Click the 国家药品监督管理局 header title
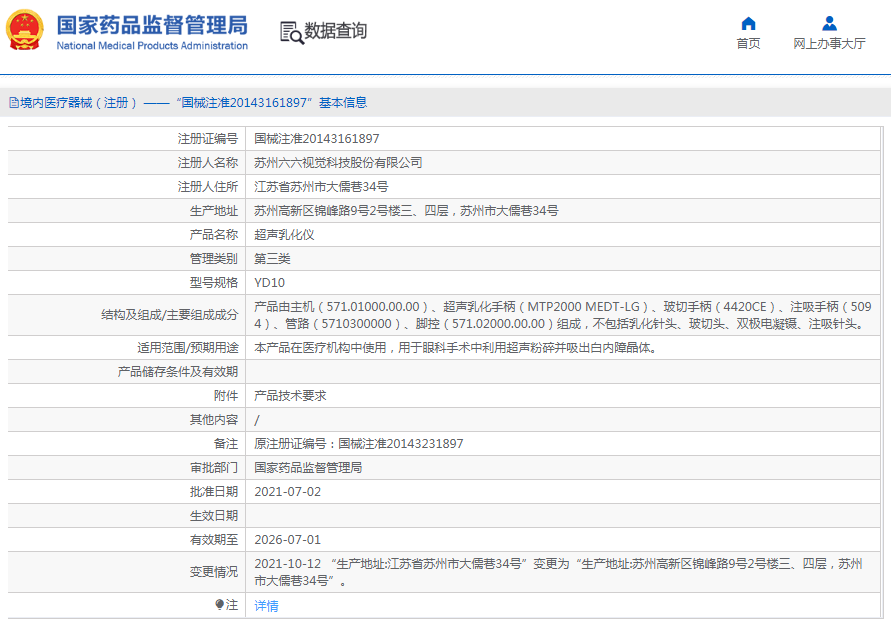The height and width of the screenshot is (627, 891). tap(152, 25)
